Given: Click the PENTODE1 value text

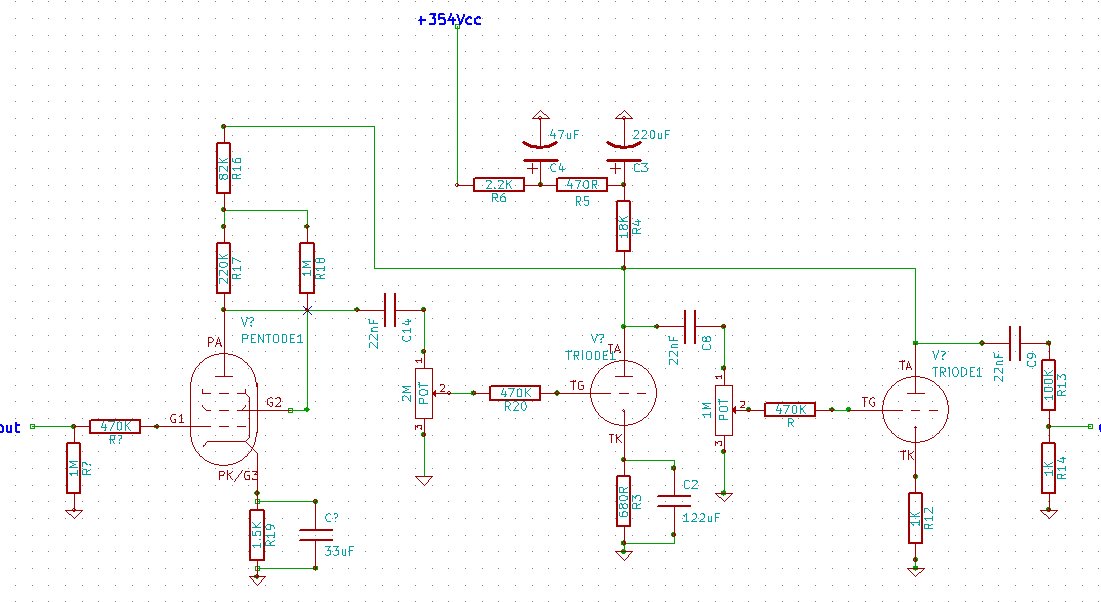Looking at the screenshot, I should 272,339.
